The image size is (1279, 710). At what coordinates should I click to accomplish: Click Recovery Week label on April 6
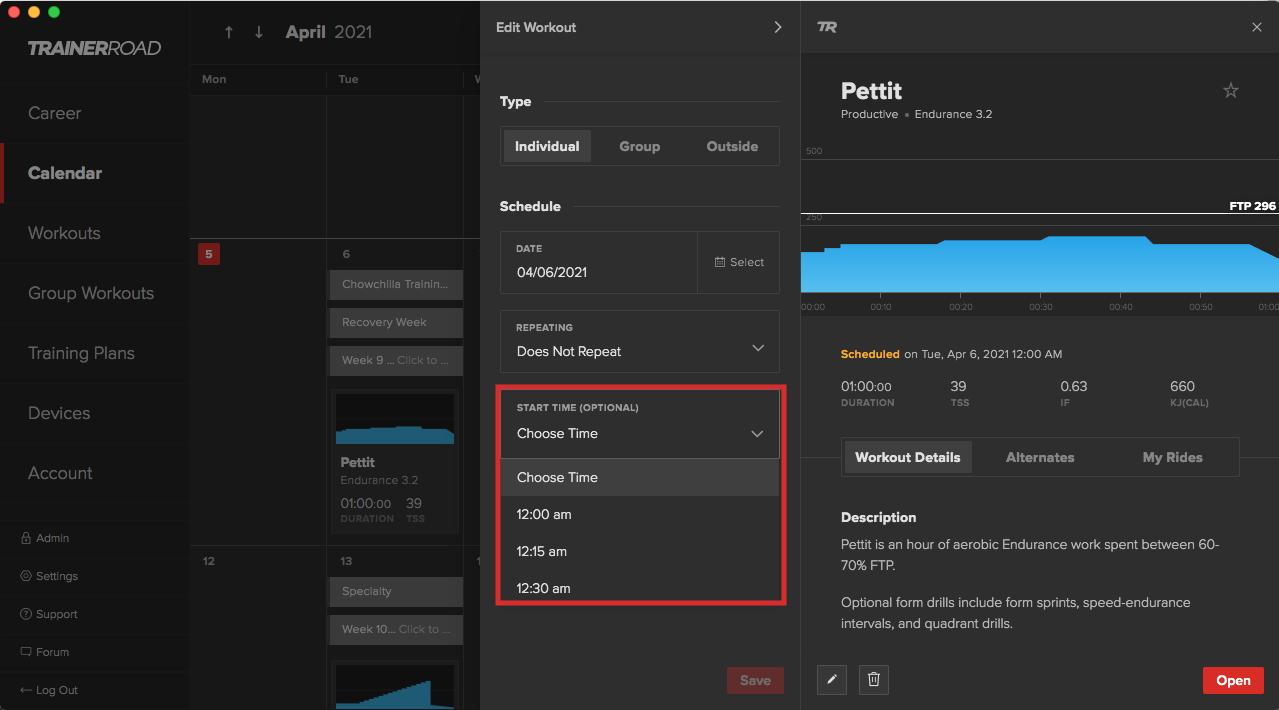click(x=396, y=322)
